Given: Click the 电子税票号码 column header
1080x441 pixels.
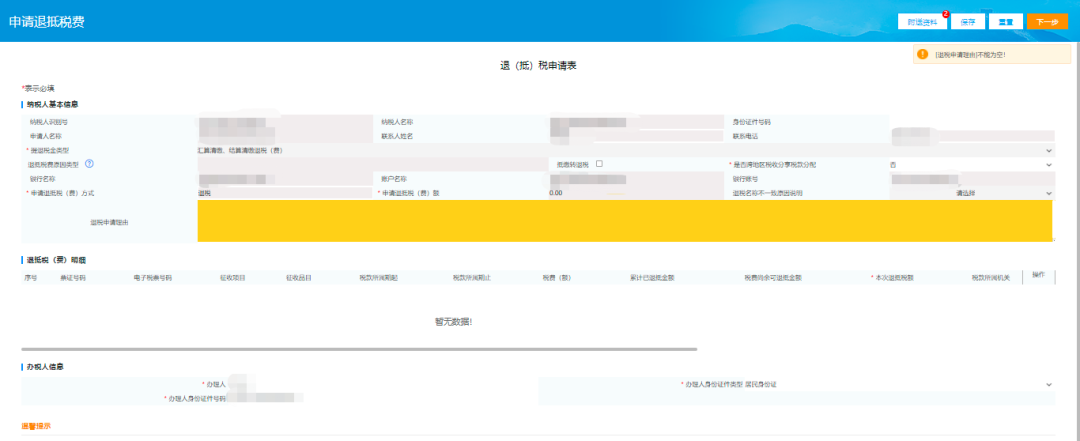Looking at the screenshot, I should point(152,277).
